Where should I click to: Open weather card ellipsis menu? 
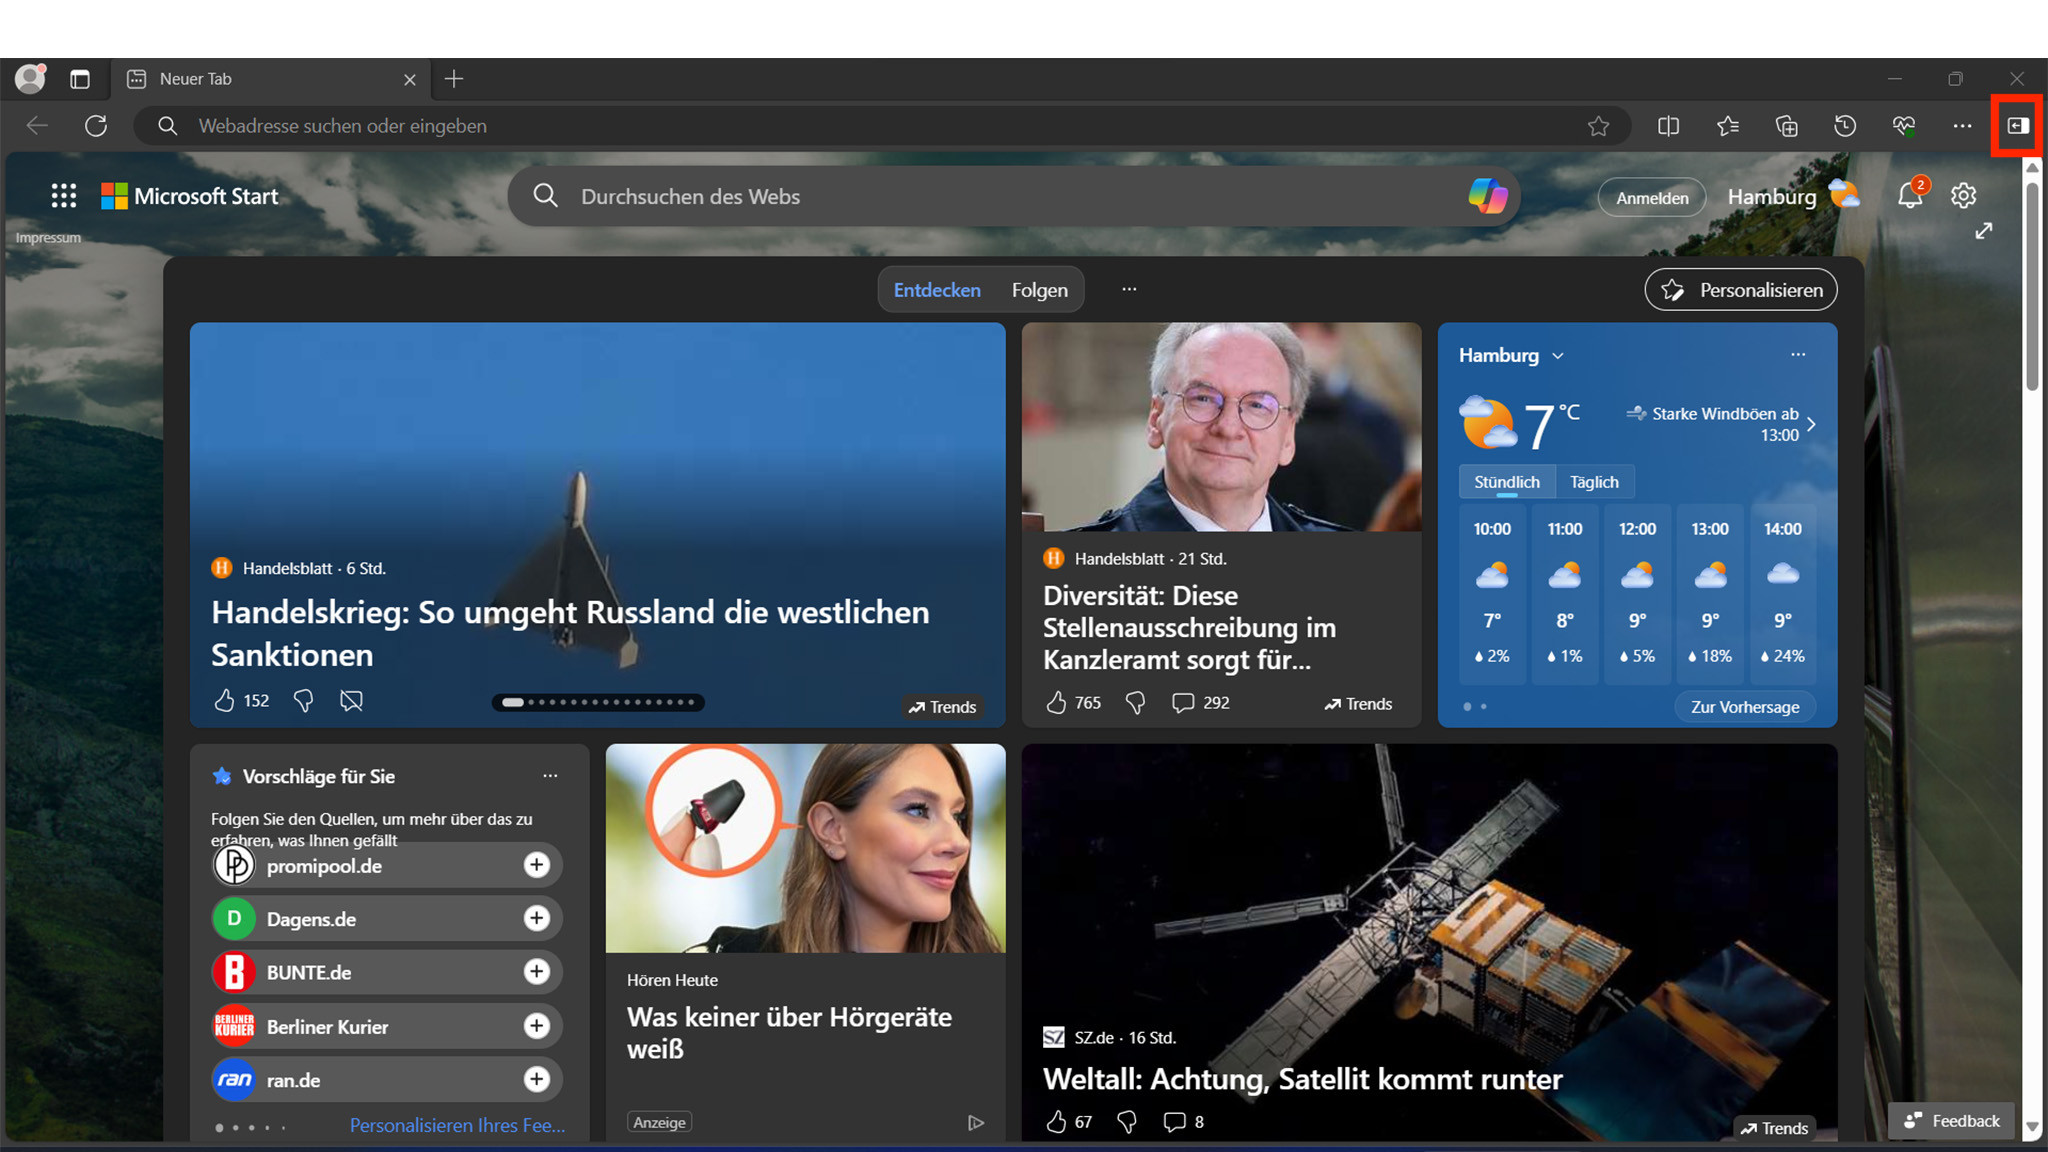click(1798, 354)
